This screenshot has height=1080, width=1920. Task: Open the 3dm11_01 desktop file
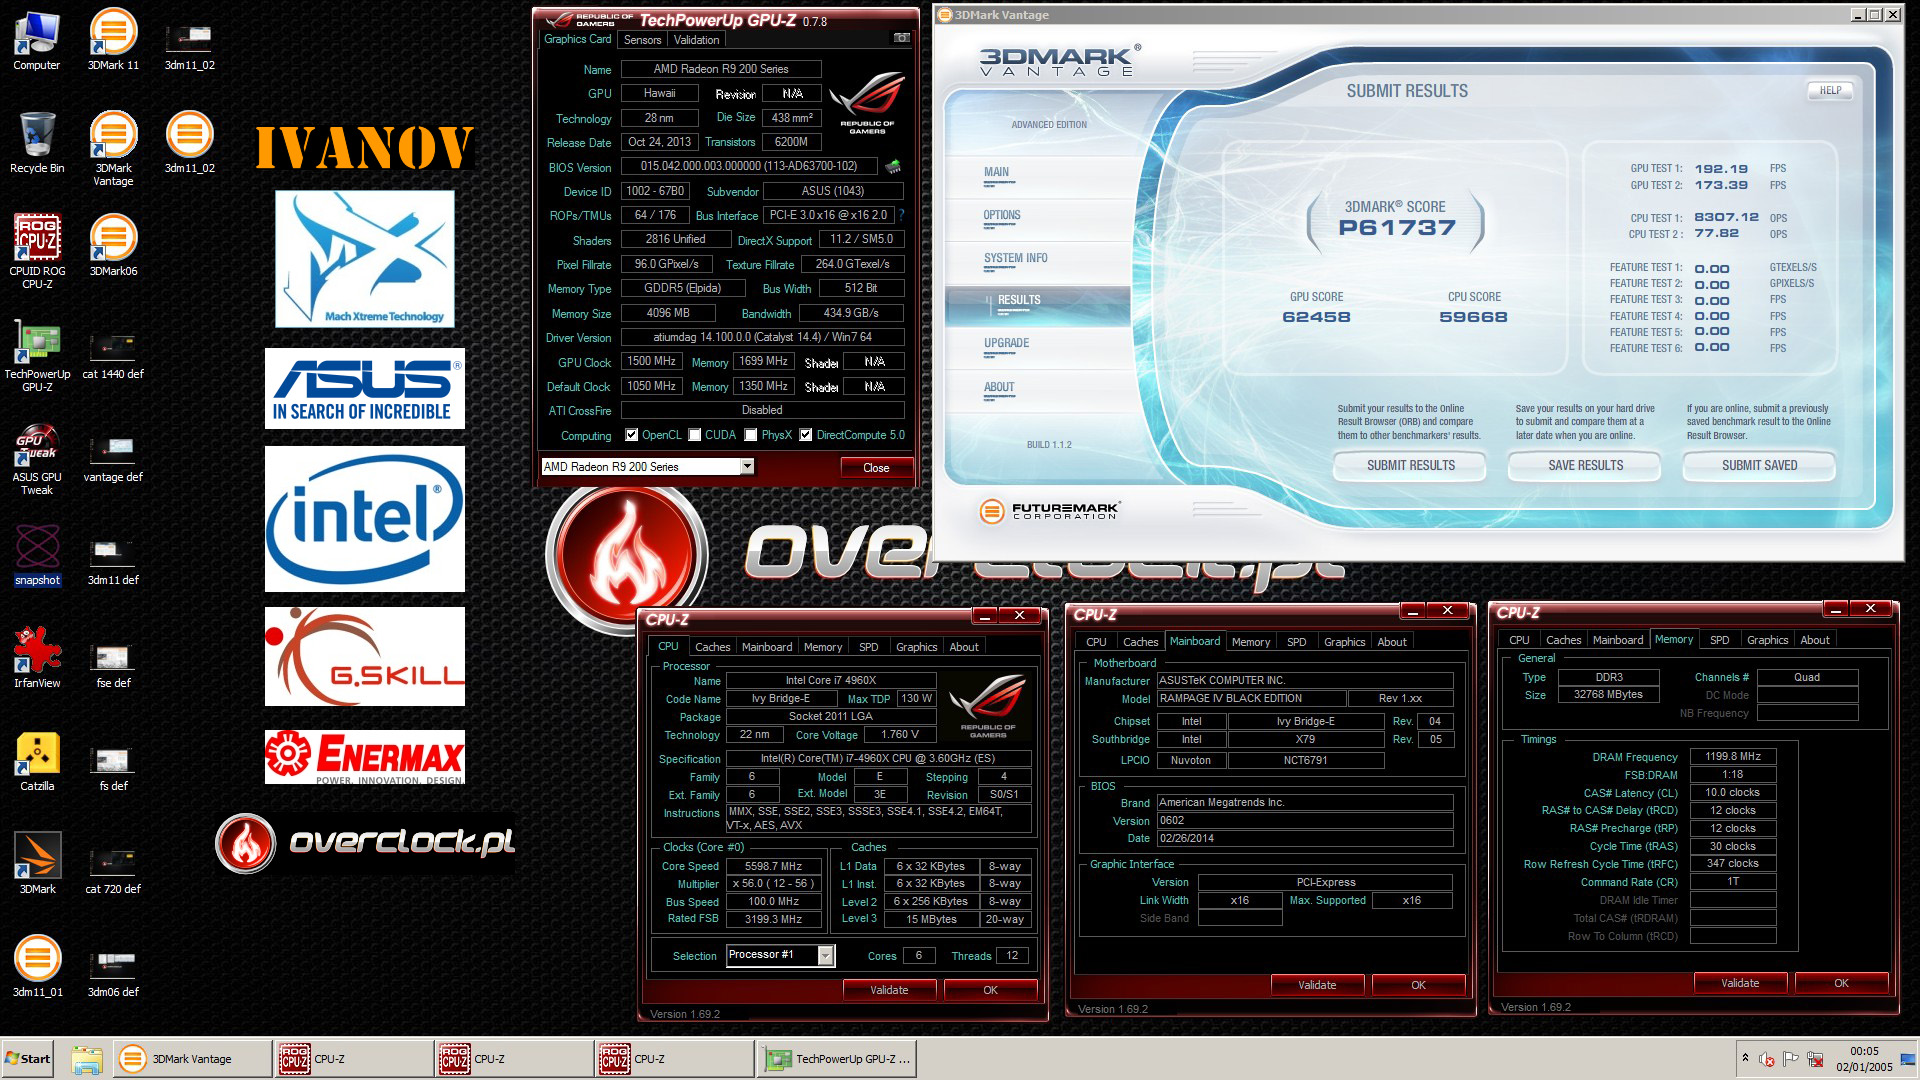click(37, 967)
